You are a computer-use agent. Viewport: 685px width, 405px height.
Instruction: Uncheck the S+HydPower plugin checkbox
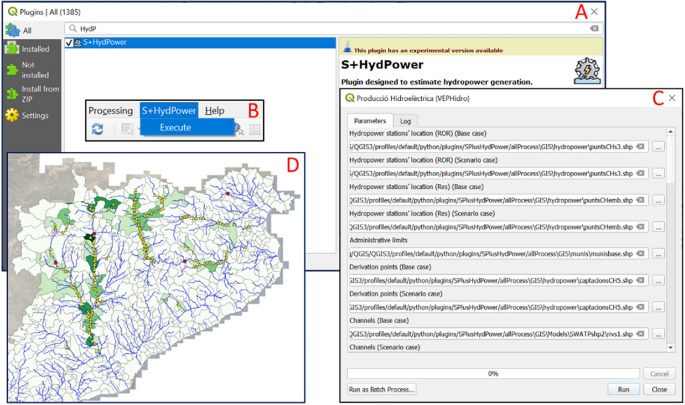point(68,44)
